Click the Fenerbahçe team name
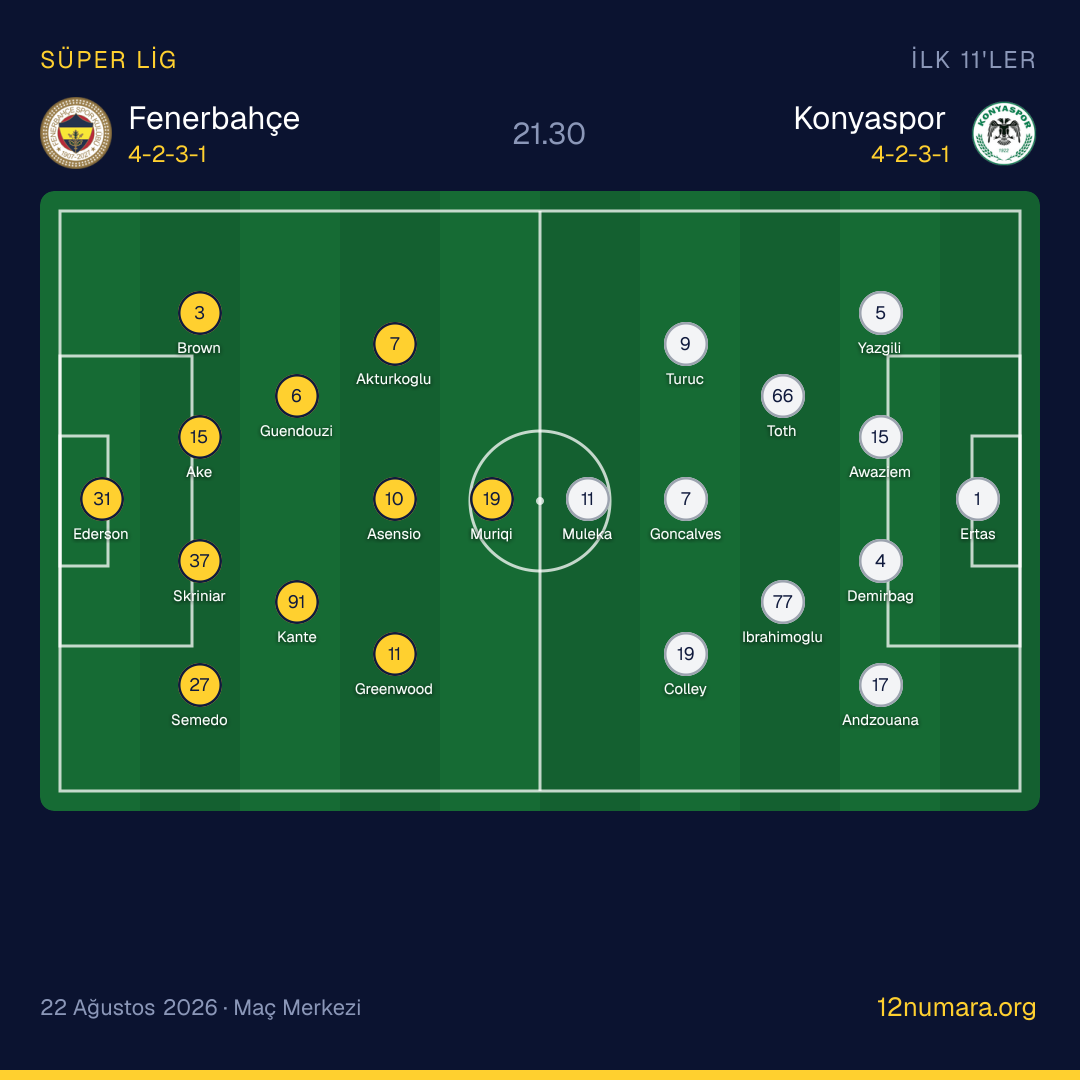The image size is (1080, 1080). (214, 118)
